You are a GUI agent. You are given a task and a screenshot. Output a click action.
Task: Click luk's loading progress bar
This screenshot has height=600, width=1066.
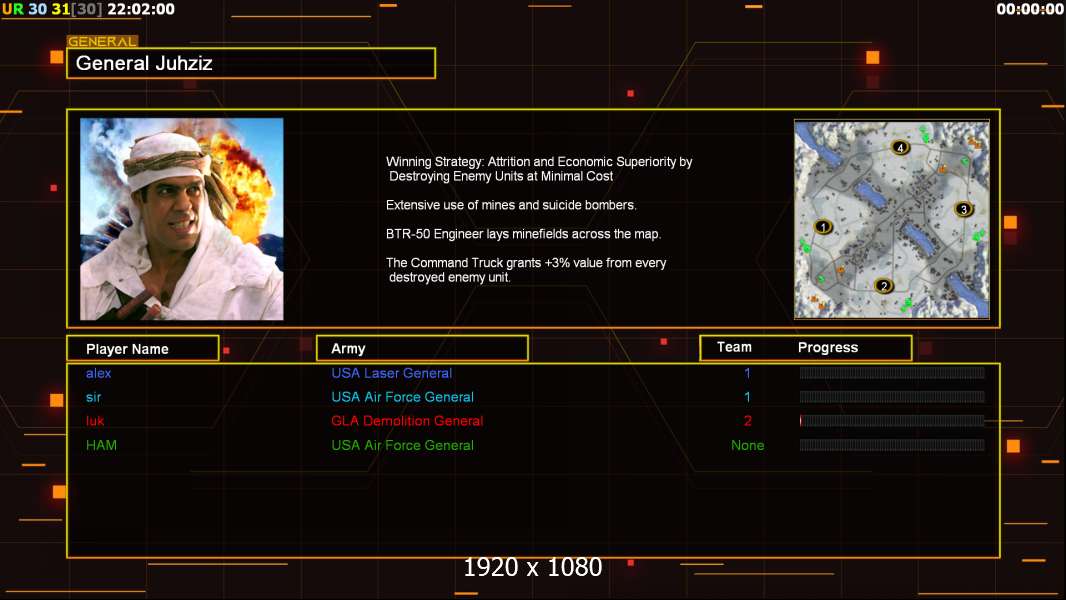892,421
